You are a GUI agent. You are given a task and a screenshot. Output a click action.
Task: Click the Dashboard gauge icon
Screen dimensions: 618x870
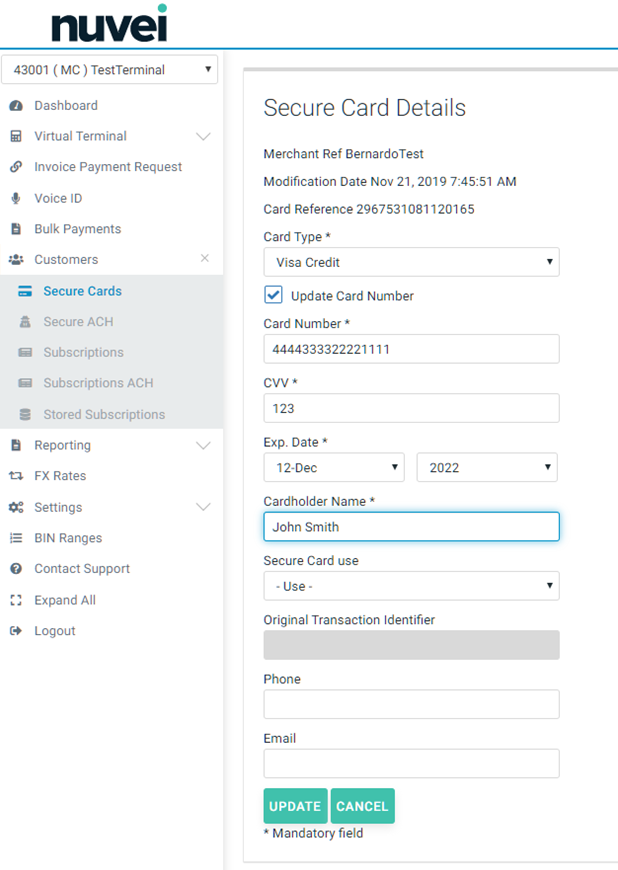click(x=16, y=106)
